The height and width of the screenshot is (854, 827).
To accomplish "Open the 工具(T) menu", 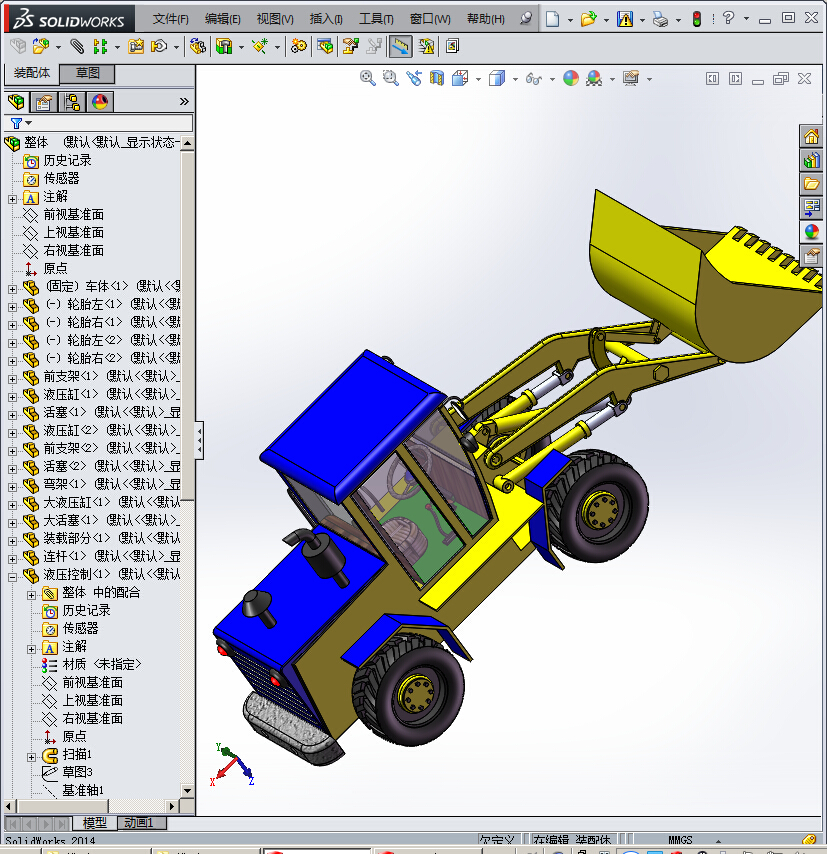I will pos(376,19).
